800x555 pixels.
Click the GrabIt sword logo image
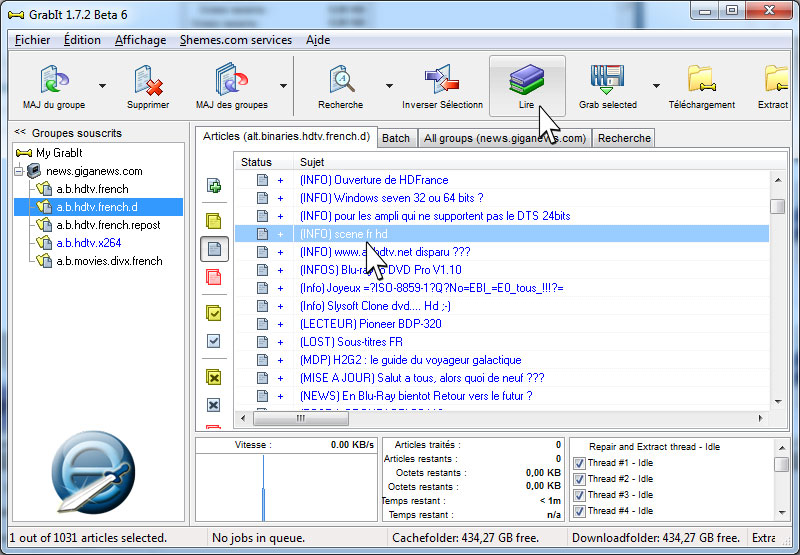(x=93, y=472)
